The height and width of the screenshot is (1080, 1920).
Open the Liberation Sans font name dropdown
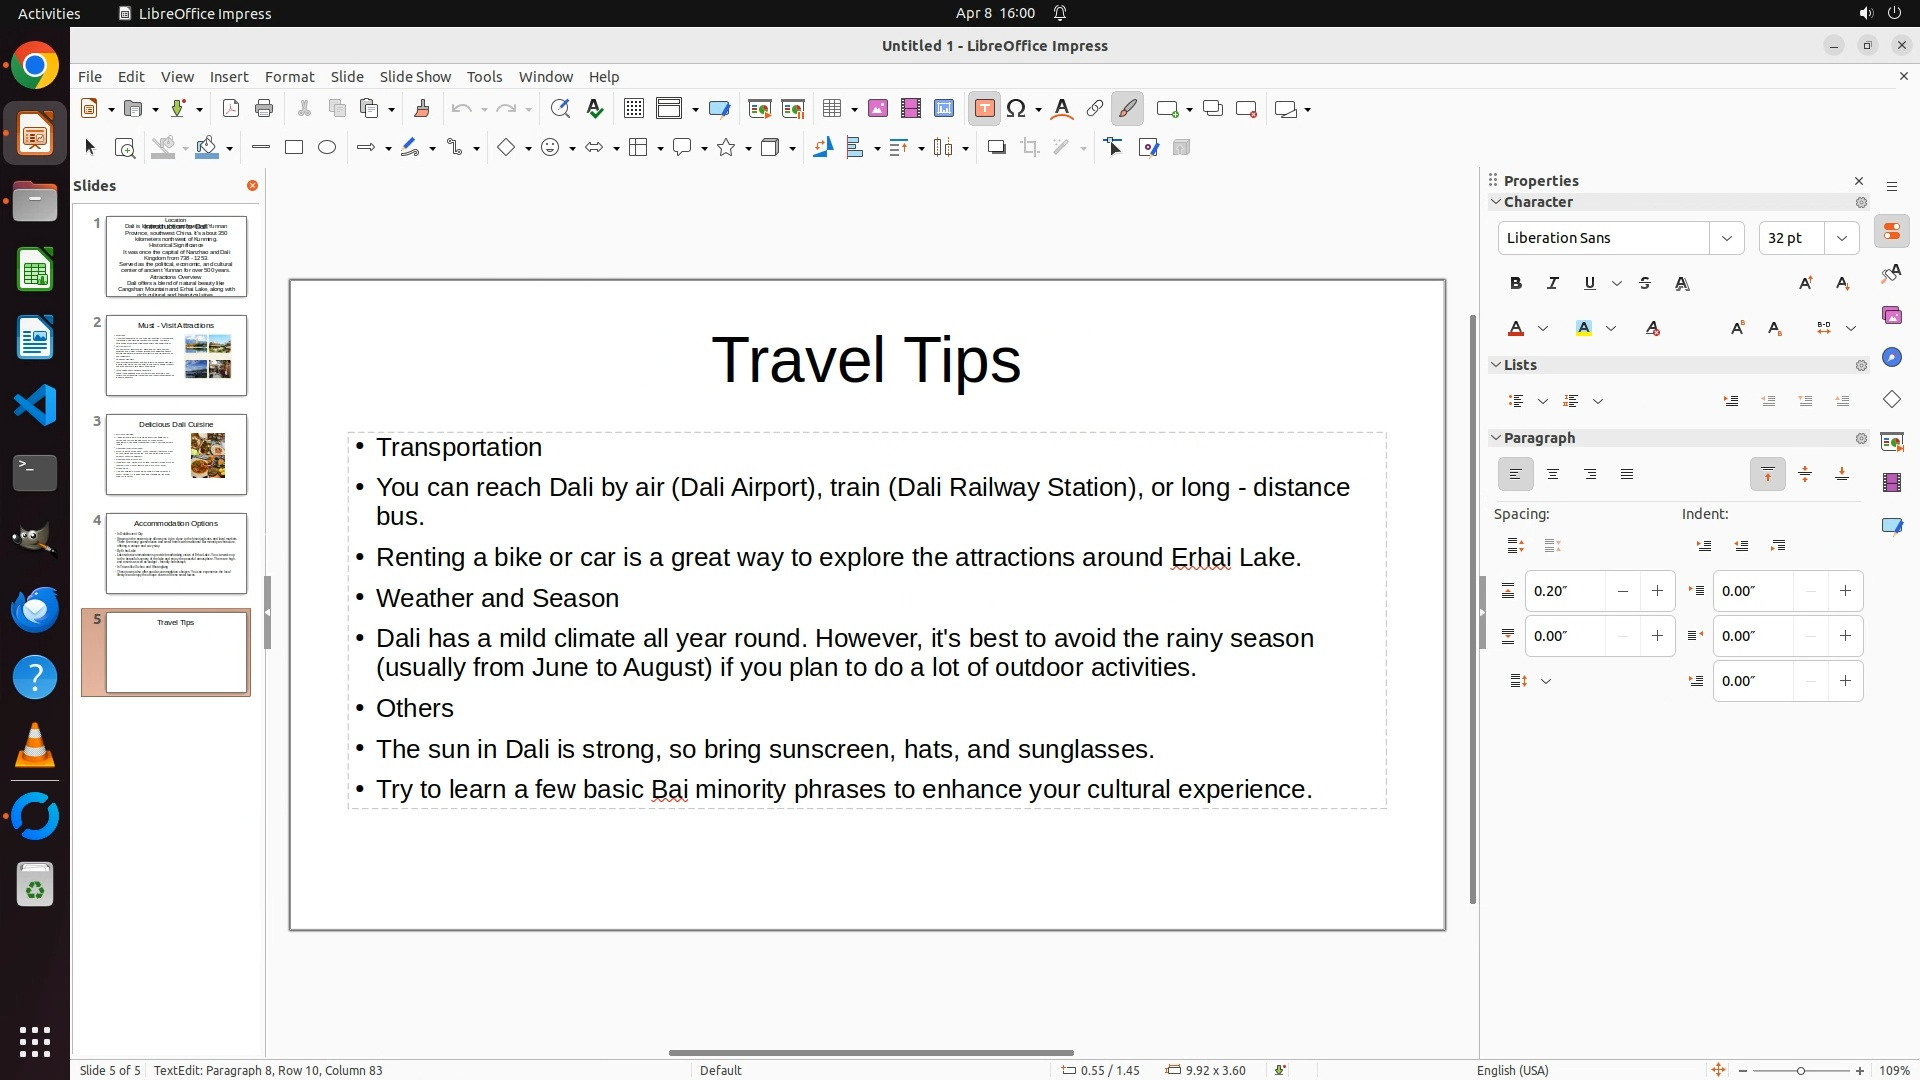point(1726,238)
